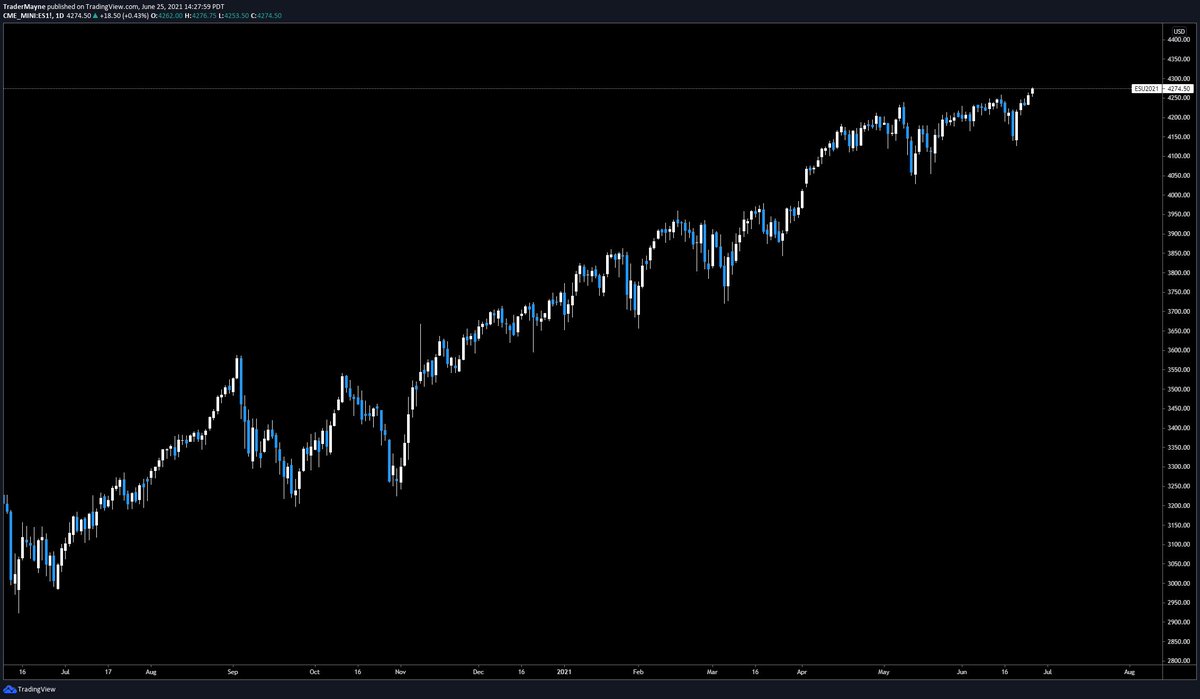Click the 4200.00 price axis label
Screen dimensions: 1200x699
1178,117
